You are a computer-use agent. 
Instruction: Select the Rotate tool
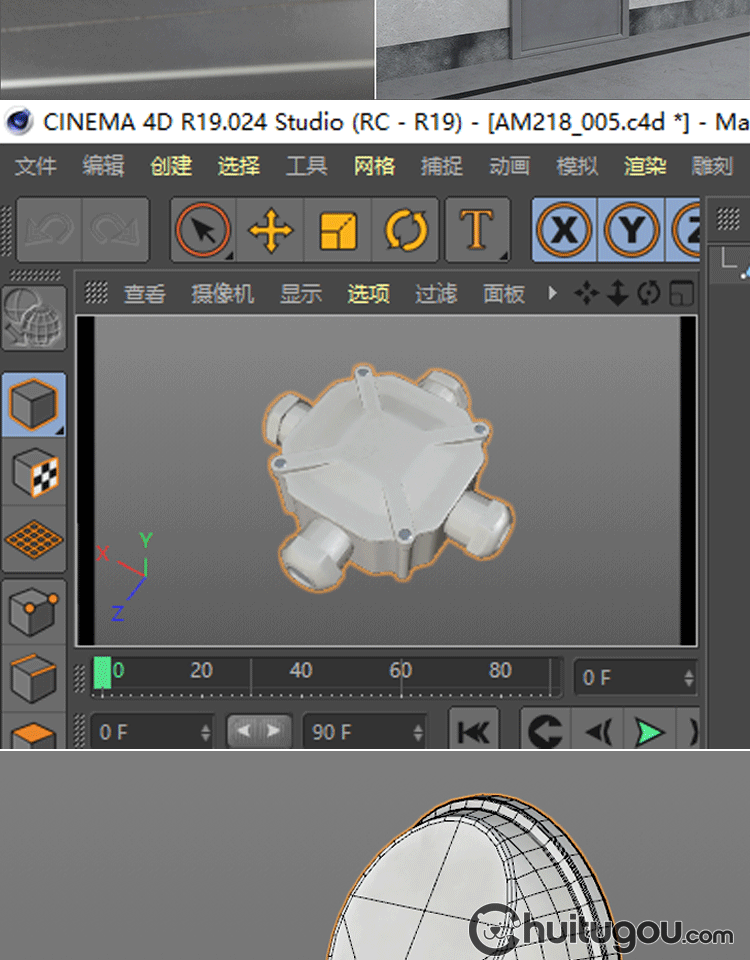click(x=405, y=230)
